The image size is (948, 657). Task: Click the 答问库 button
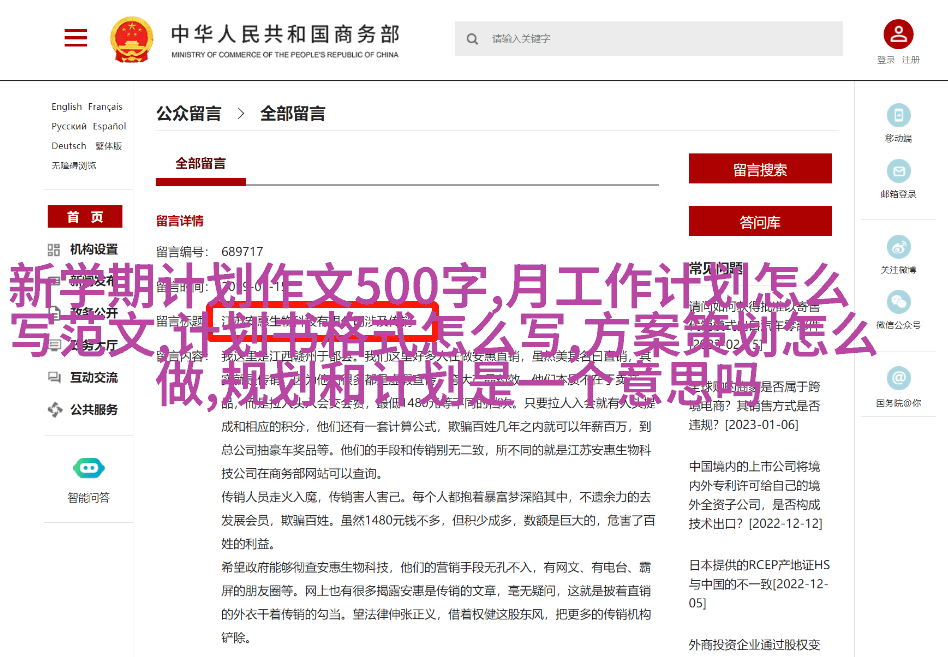click(760, 222)
